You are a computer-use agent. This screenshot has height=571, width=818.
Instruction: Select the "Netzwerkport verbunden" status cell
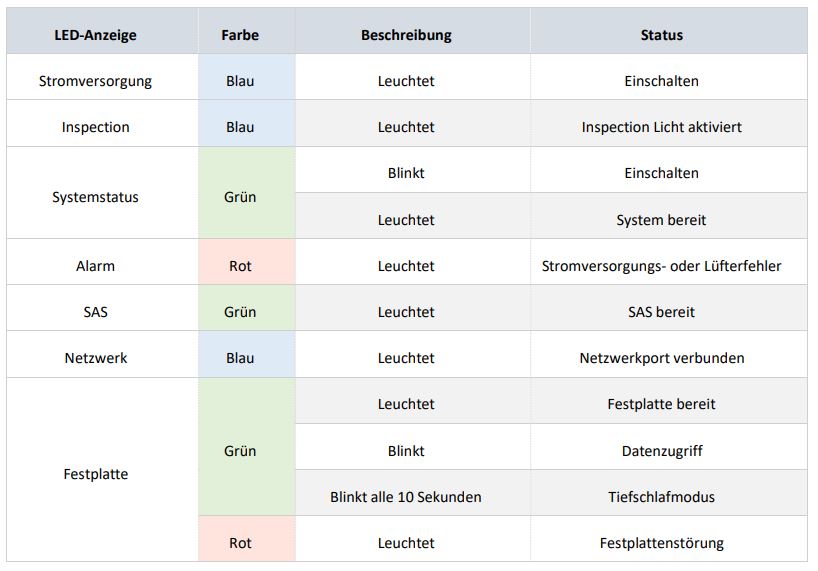pyautogui.click(x=661, y=358)
